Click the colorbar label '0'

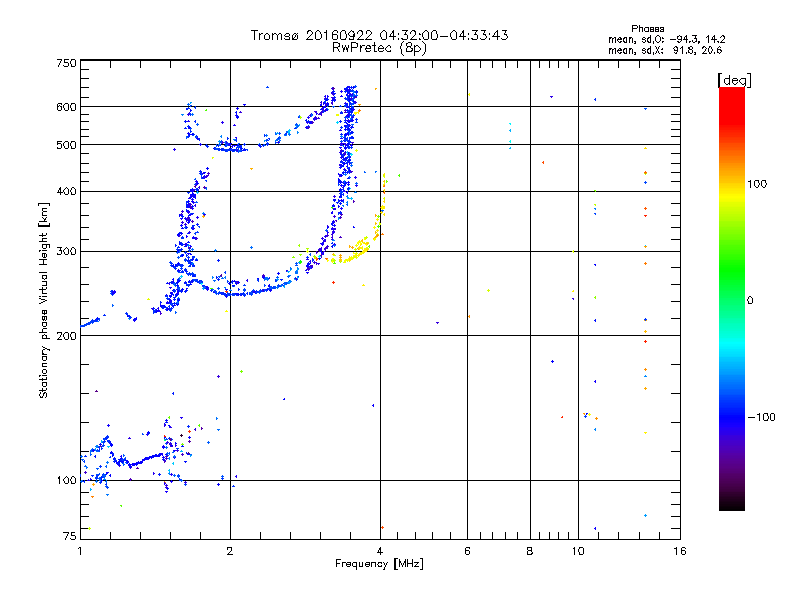click(749, 301)
